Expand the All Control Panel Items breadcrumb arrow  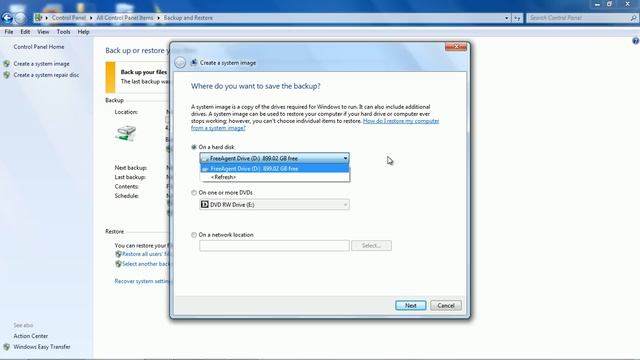tap(158, 18)
